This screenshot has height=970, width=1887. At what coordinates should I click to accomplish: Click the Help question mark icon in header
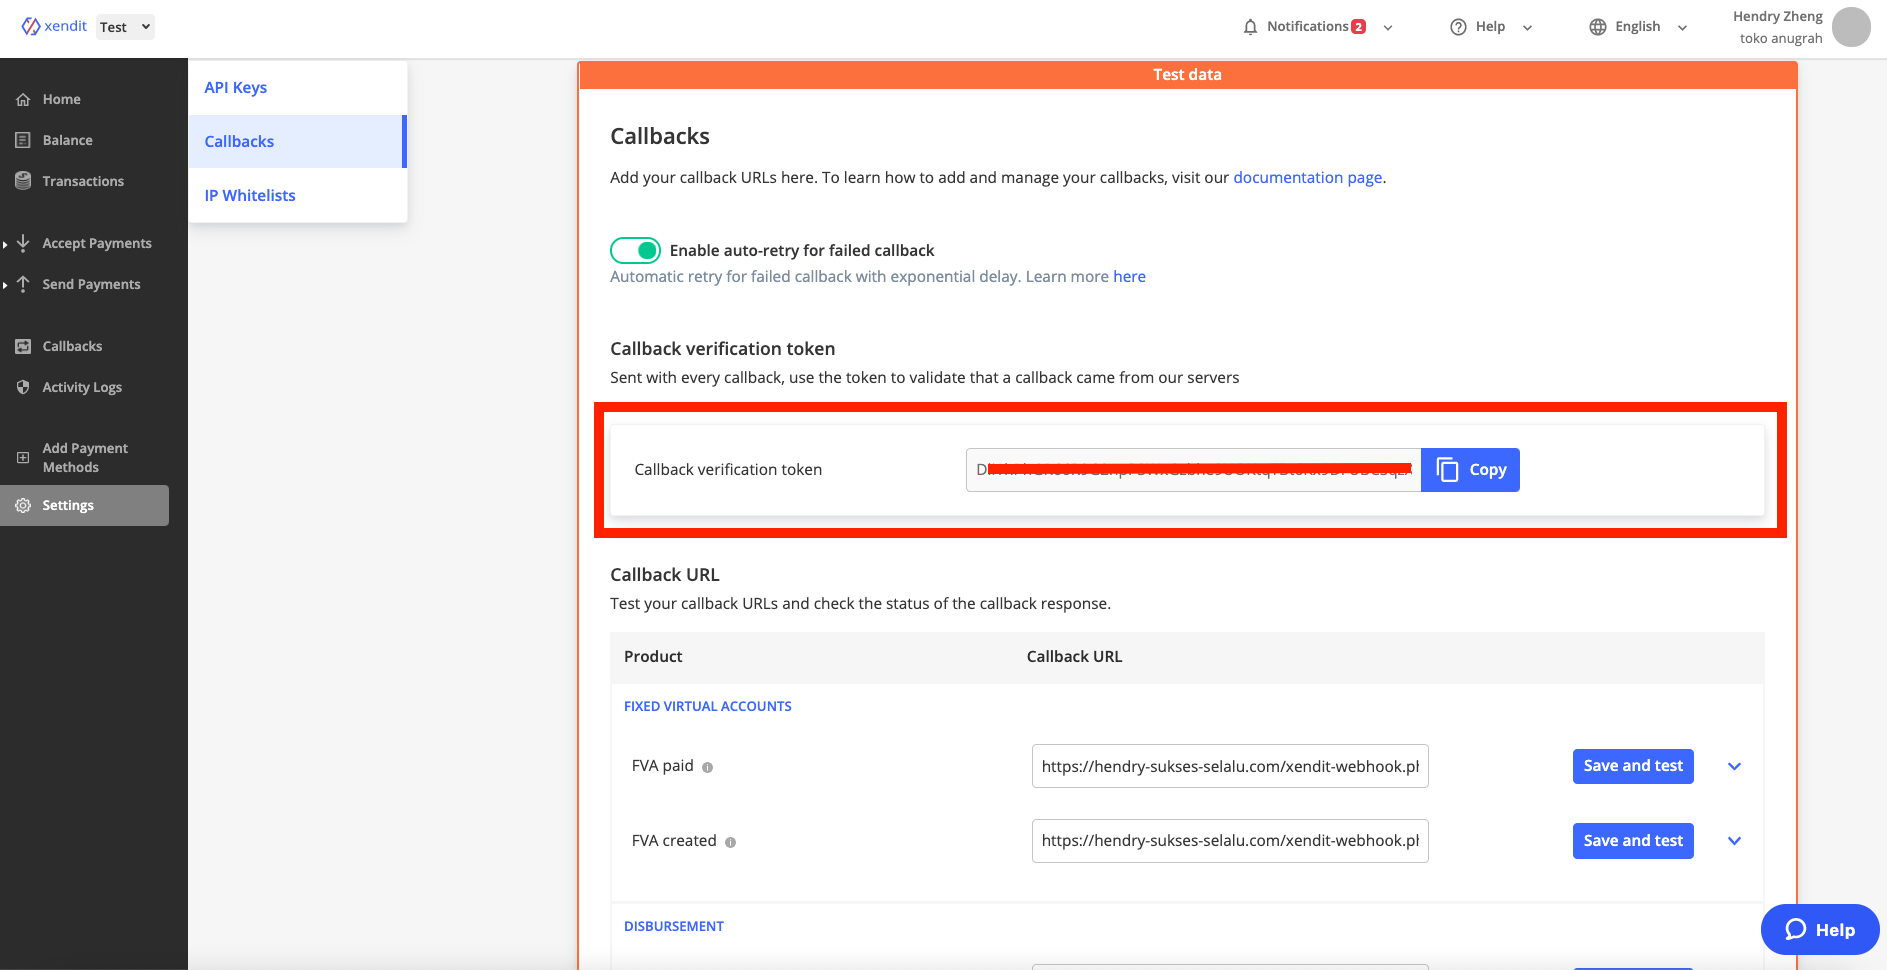pyautogui.click(x=1458, y=27)
